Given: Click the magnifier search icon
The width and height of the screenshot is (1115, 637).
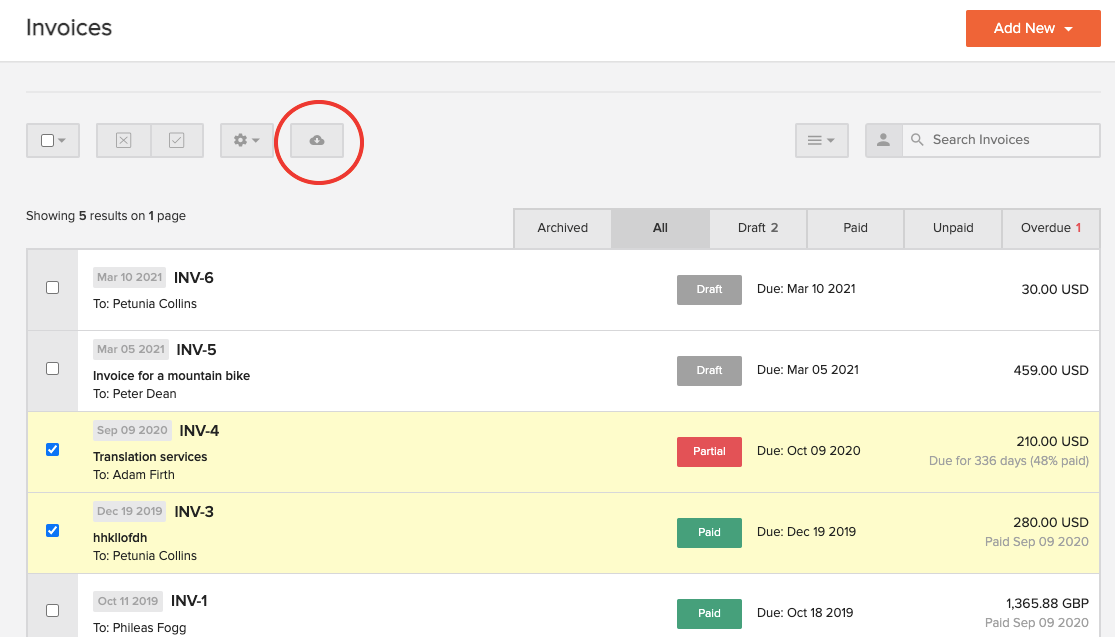Looking at the screenshot, I should pyautogui.click(x=917, y=140).
